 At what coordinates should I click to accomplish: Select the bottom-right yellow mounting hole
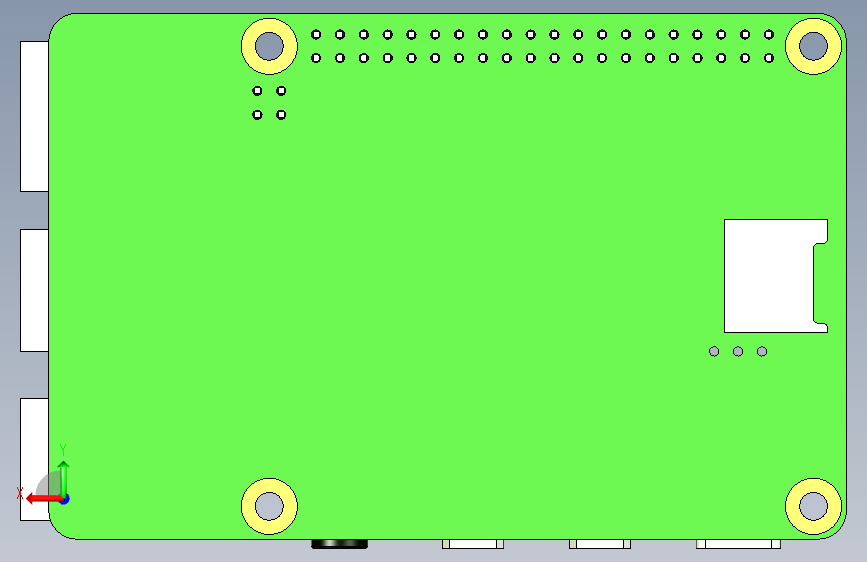[x=813, y=506]
